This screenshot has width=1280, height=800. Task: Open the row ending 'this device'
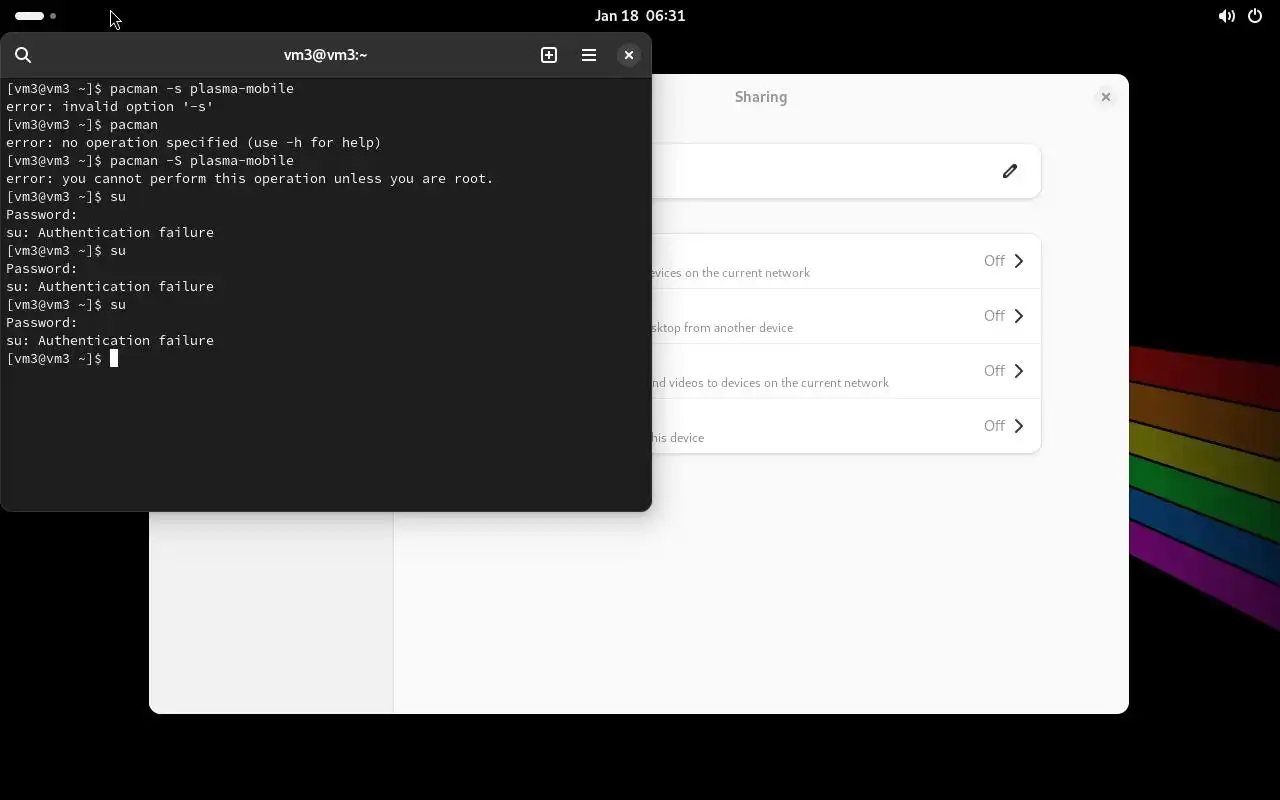click(846, 426)
